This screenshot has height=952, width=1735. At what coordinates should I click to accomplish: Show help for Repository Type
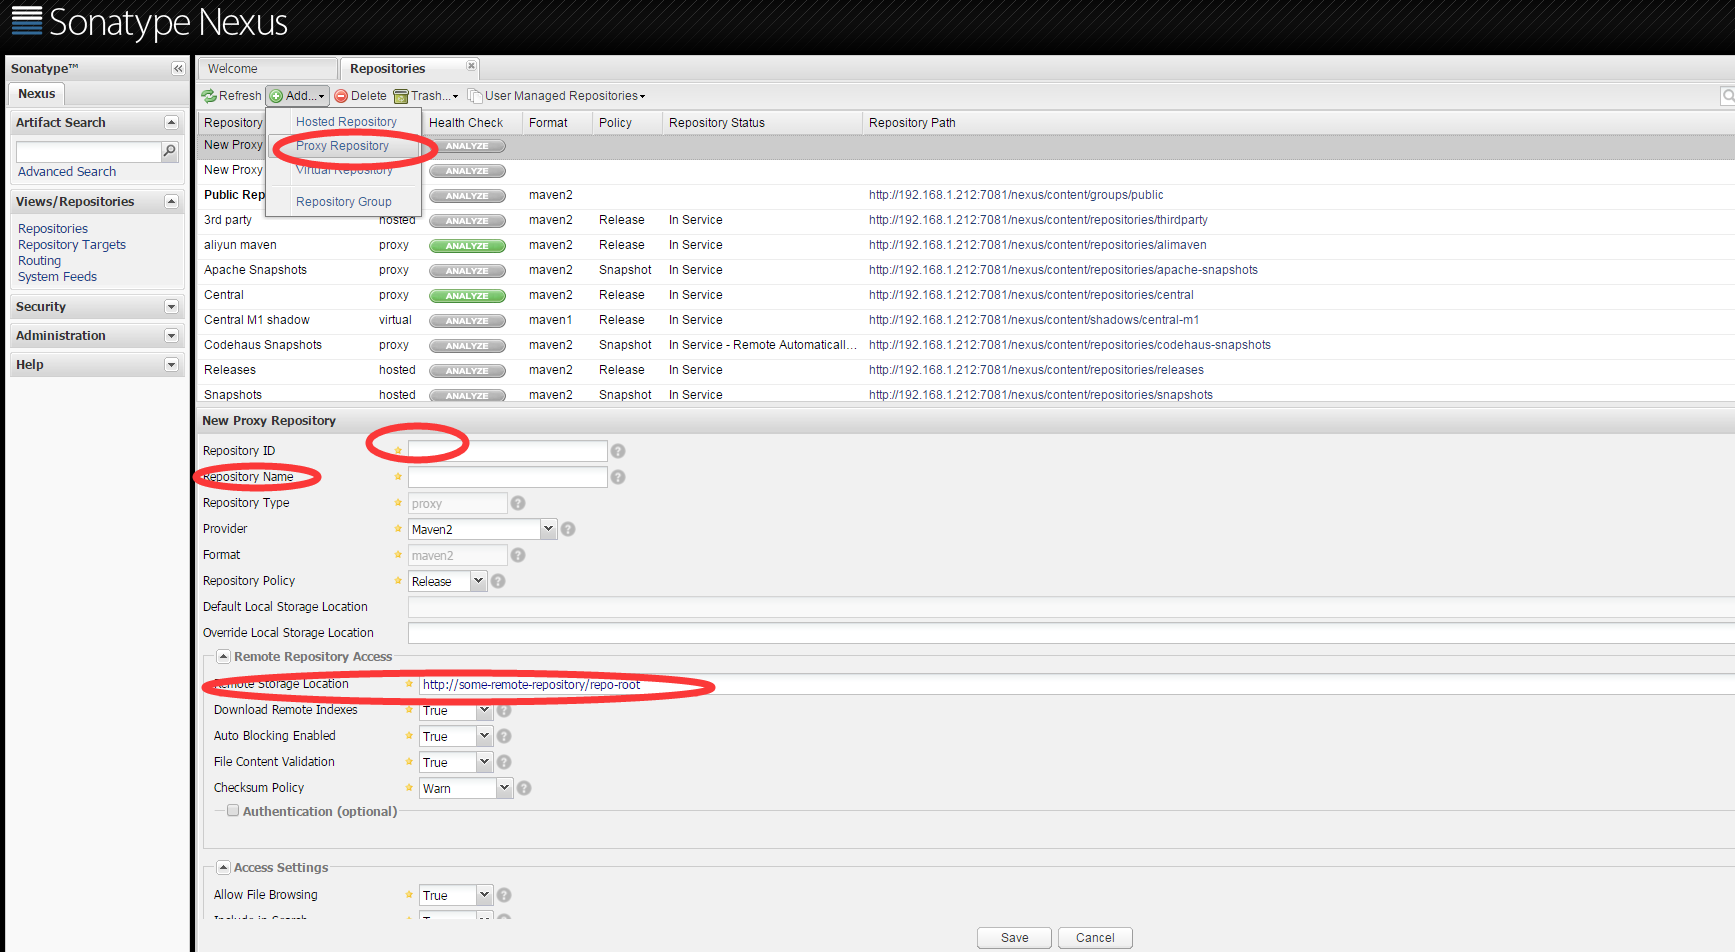pos(518,503)
